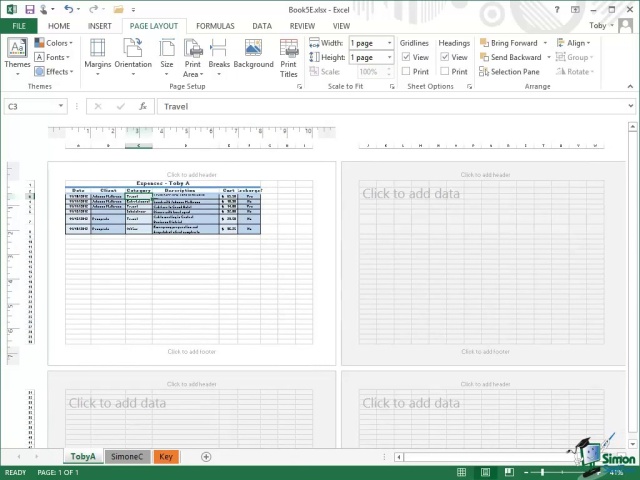
Task: Expand the Bring Forward dropdown arrow
Action: click(545, 43)
